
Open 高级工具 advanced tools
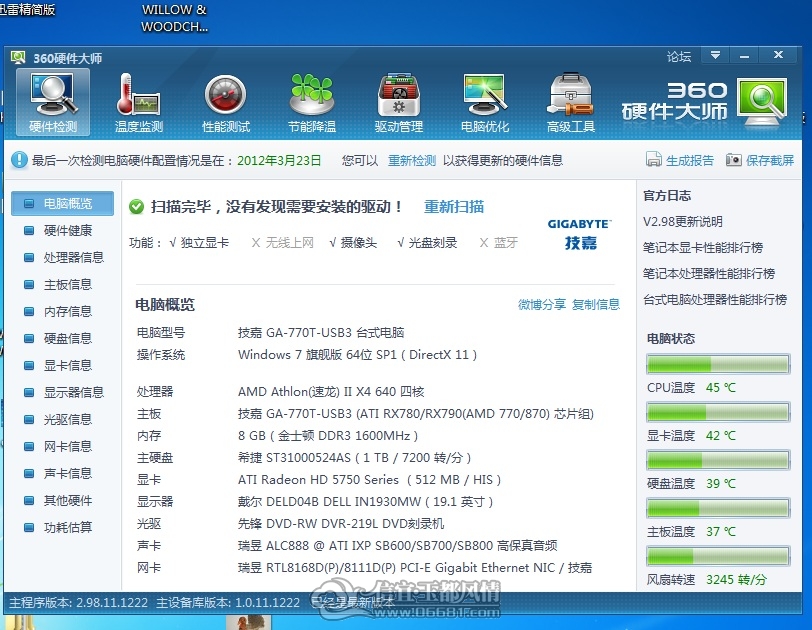pyautogui.click(x=571, y=102)
